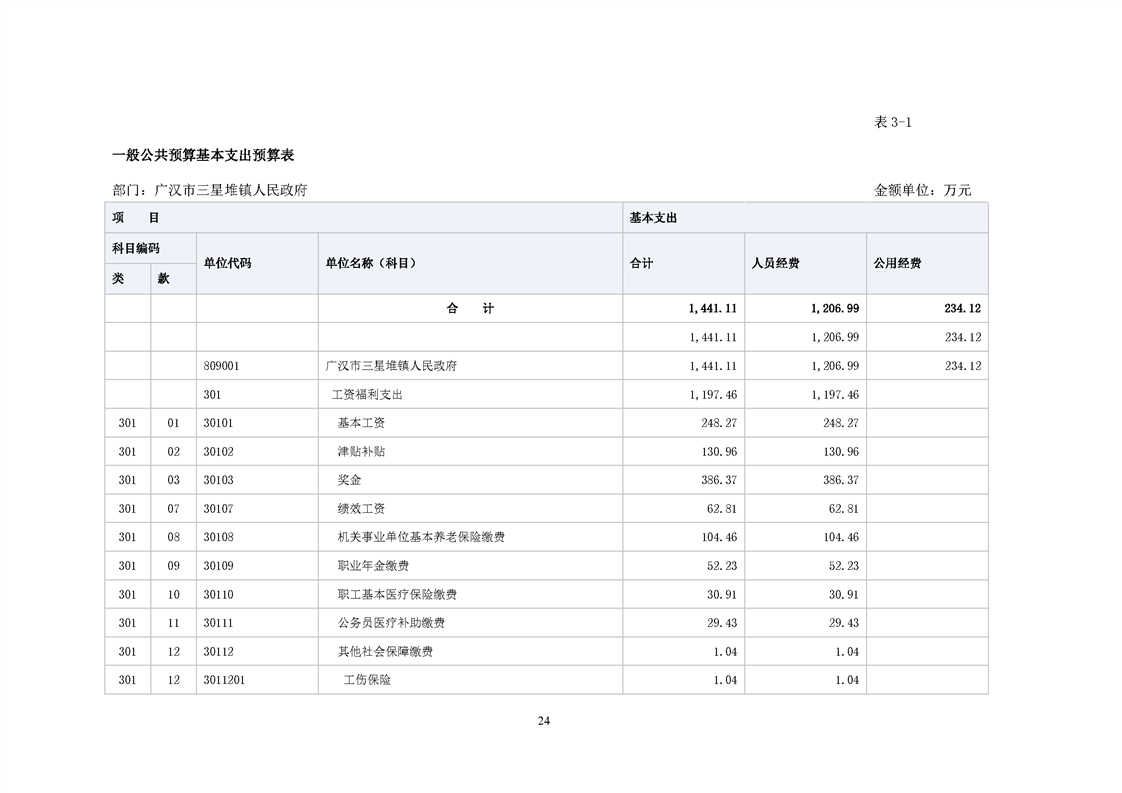This screenshot has width=1122, height=793.
Task: Click the 金额单位：万元 label
Action: [x=922, y=190]
